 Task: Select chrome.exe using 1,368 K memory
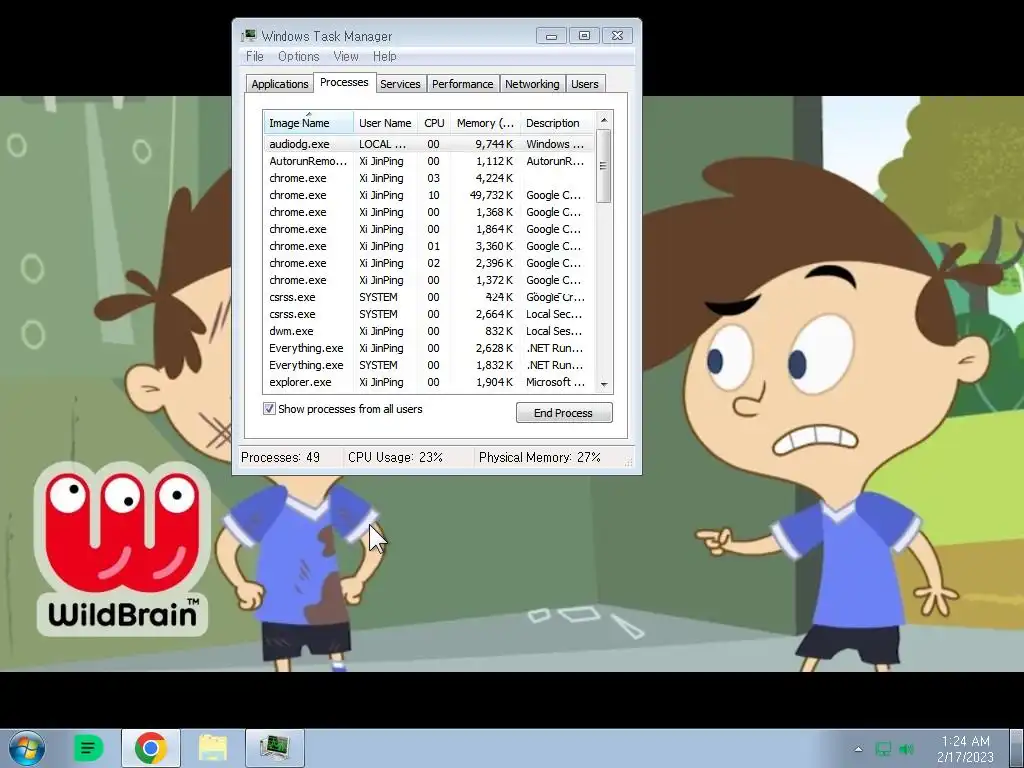pos(429,212)
